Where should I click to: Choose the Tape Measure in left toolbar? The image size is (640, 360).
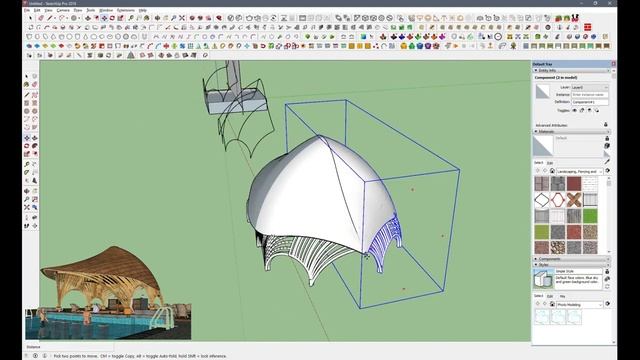[x=27, y=164]
